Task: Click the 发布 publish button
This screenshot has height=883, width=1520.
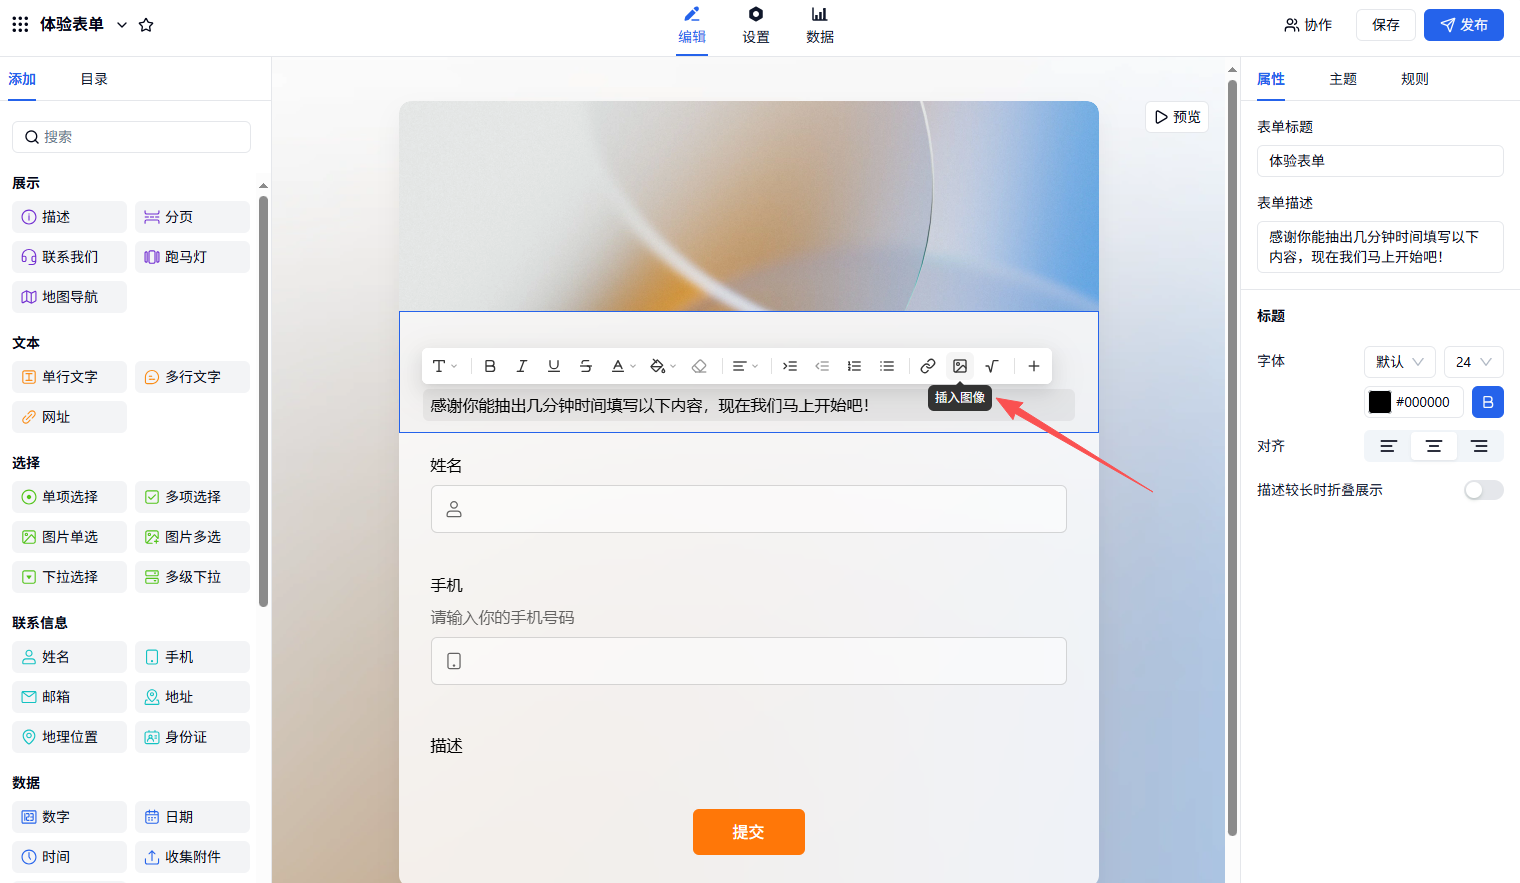Action: [x=1463, y=25]
